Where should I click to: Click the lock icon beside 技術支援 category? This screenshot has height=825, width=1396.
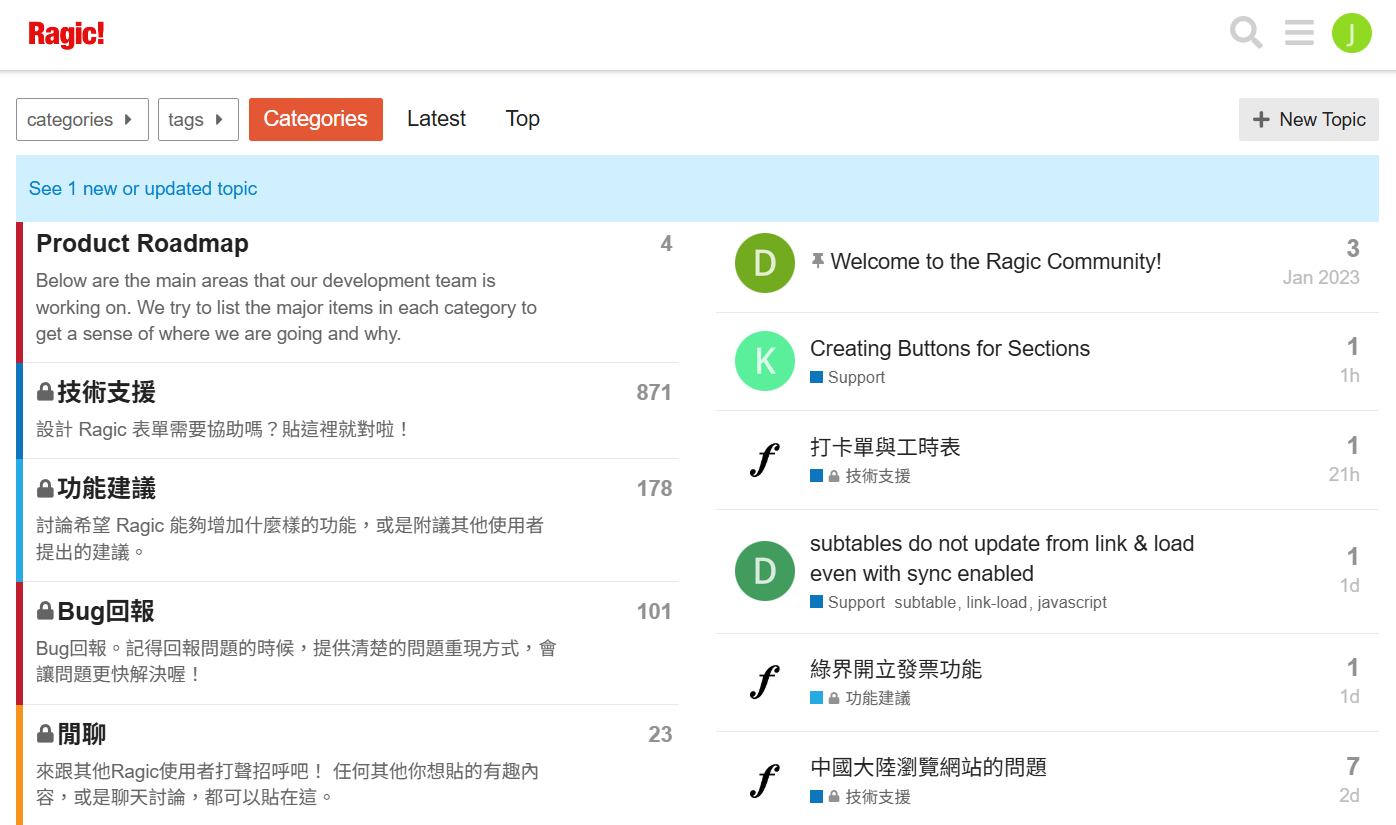coord(45,392)
